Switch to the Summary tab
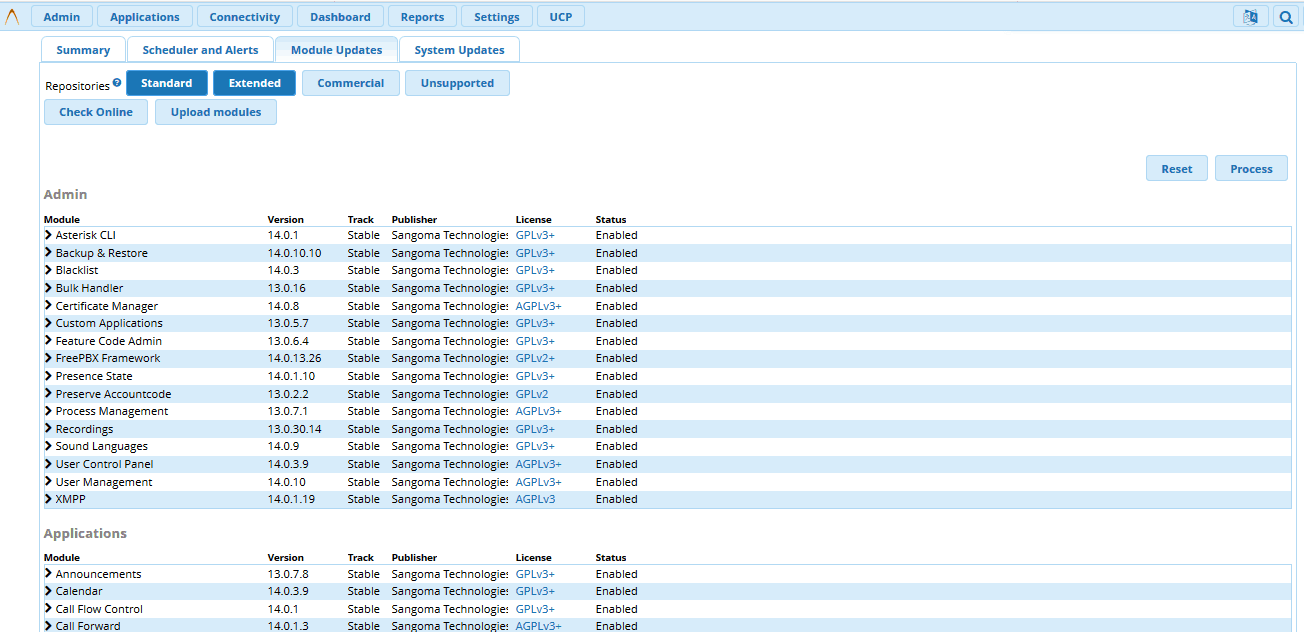 click(83, 50)
